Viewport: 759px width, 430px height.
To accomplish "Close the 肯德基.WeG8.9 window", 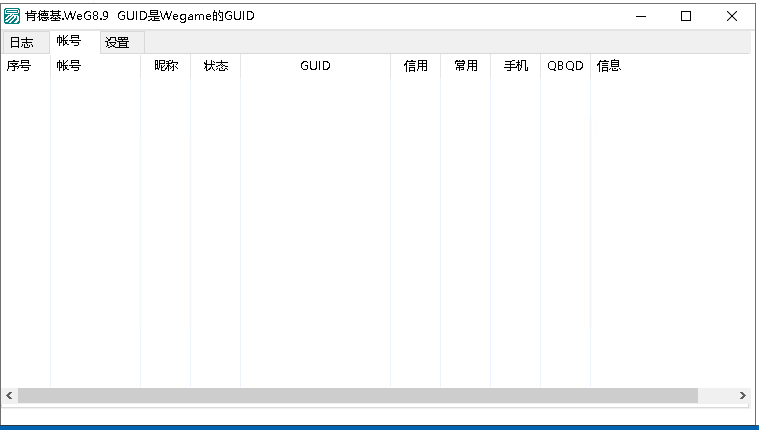I will pyautogui.click(x=732, y=16).
